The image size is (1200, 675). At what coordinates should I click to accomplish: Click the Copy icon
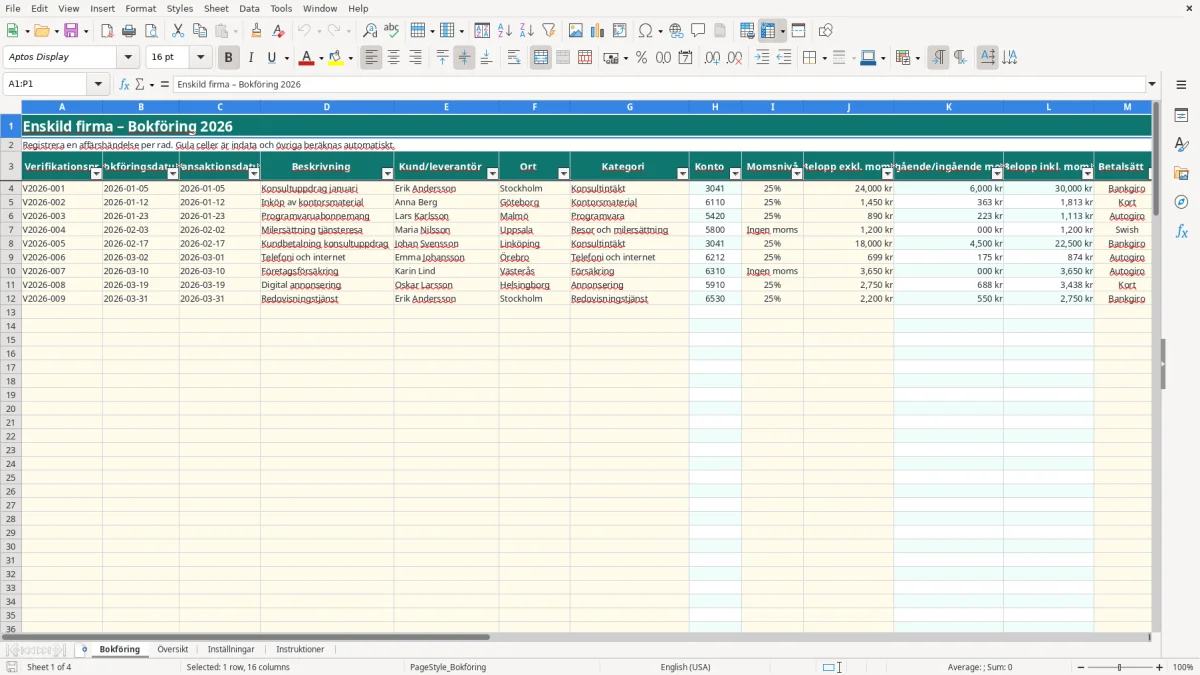pyautogui.click(x=200, y=31)
